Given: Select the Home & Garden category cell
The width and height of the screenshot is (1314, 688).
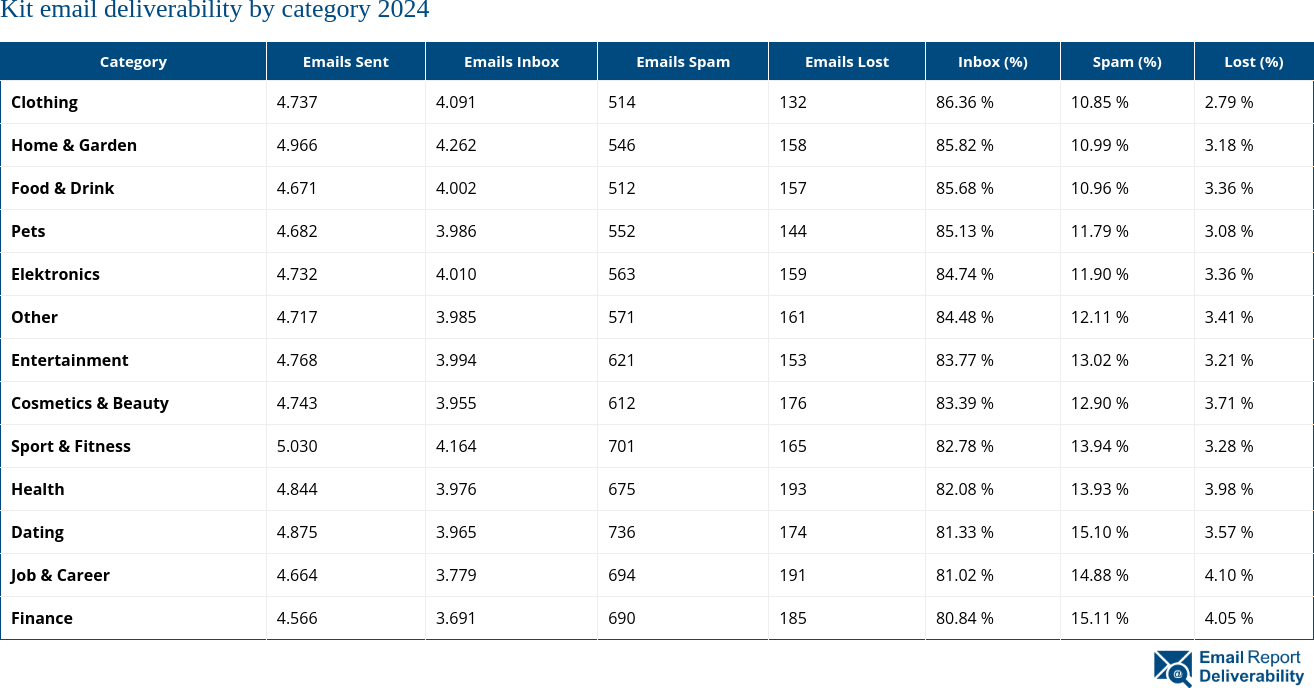Looking at the screenshot, I should click(x=133, y=145).
